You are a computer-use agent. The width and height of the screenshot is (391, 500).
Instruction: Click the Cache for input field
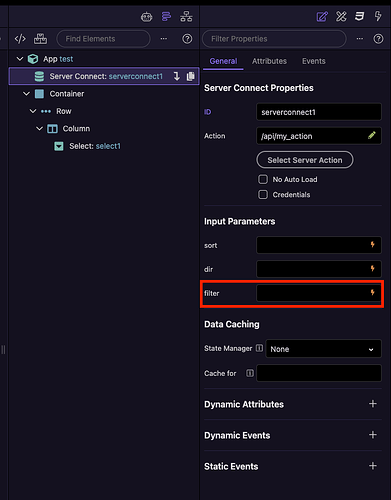[x=319, y=373]
